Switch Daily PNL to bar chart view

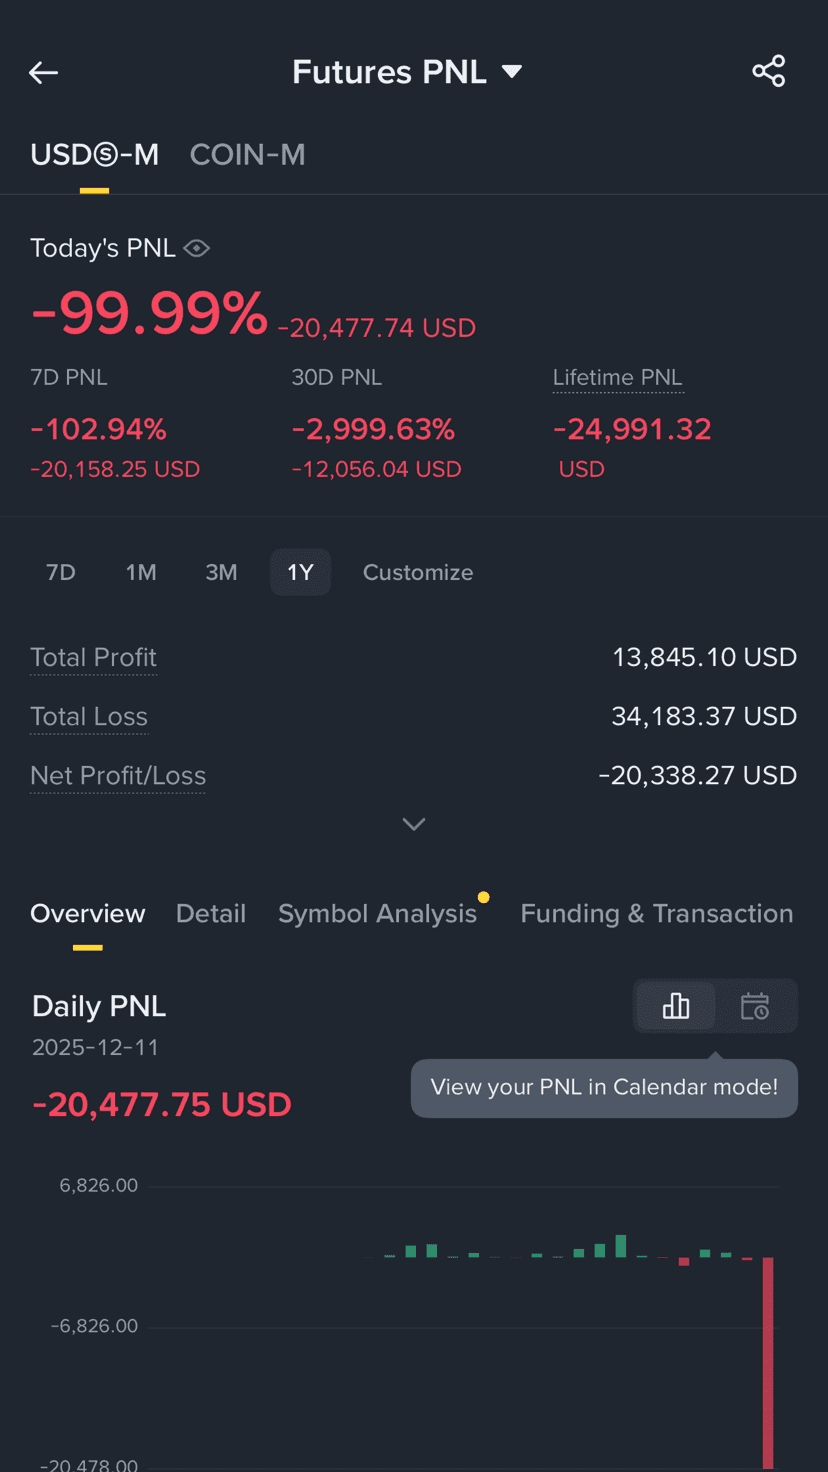pyautogui.click(x=676, y=1006)
